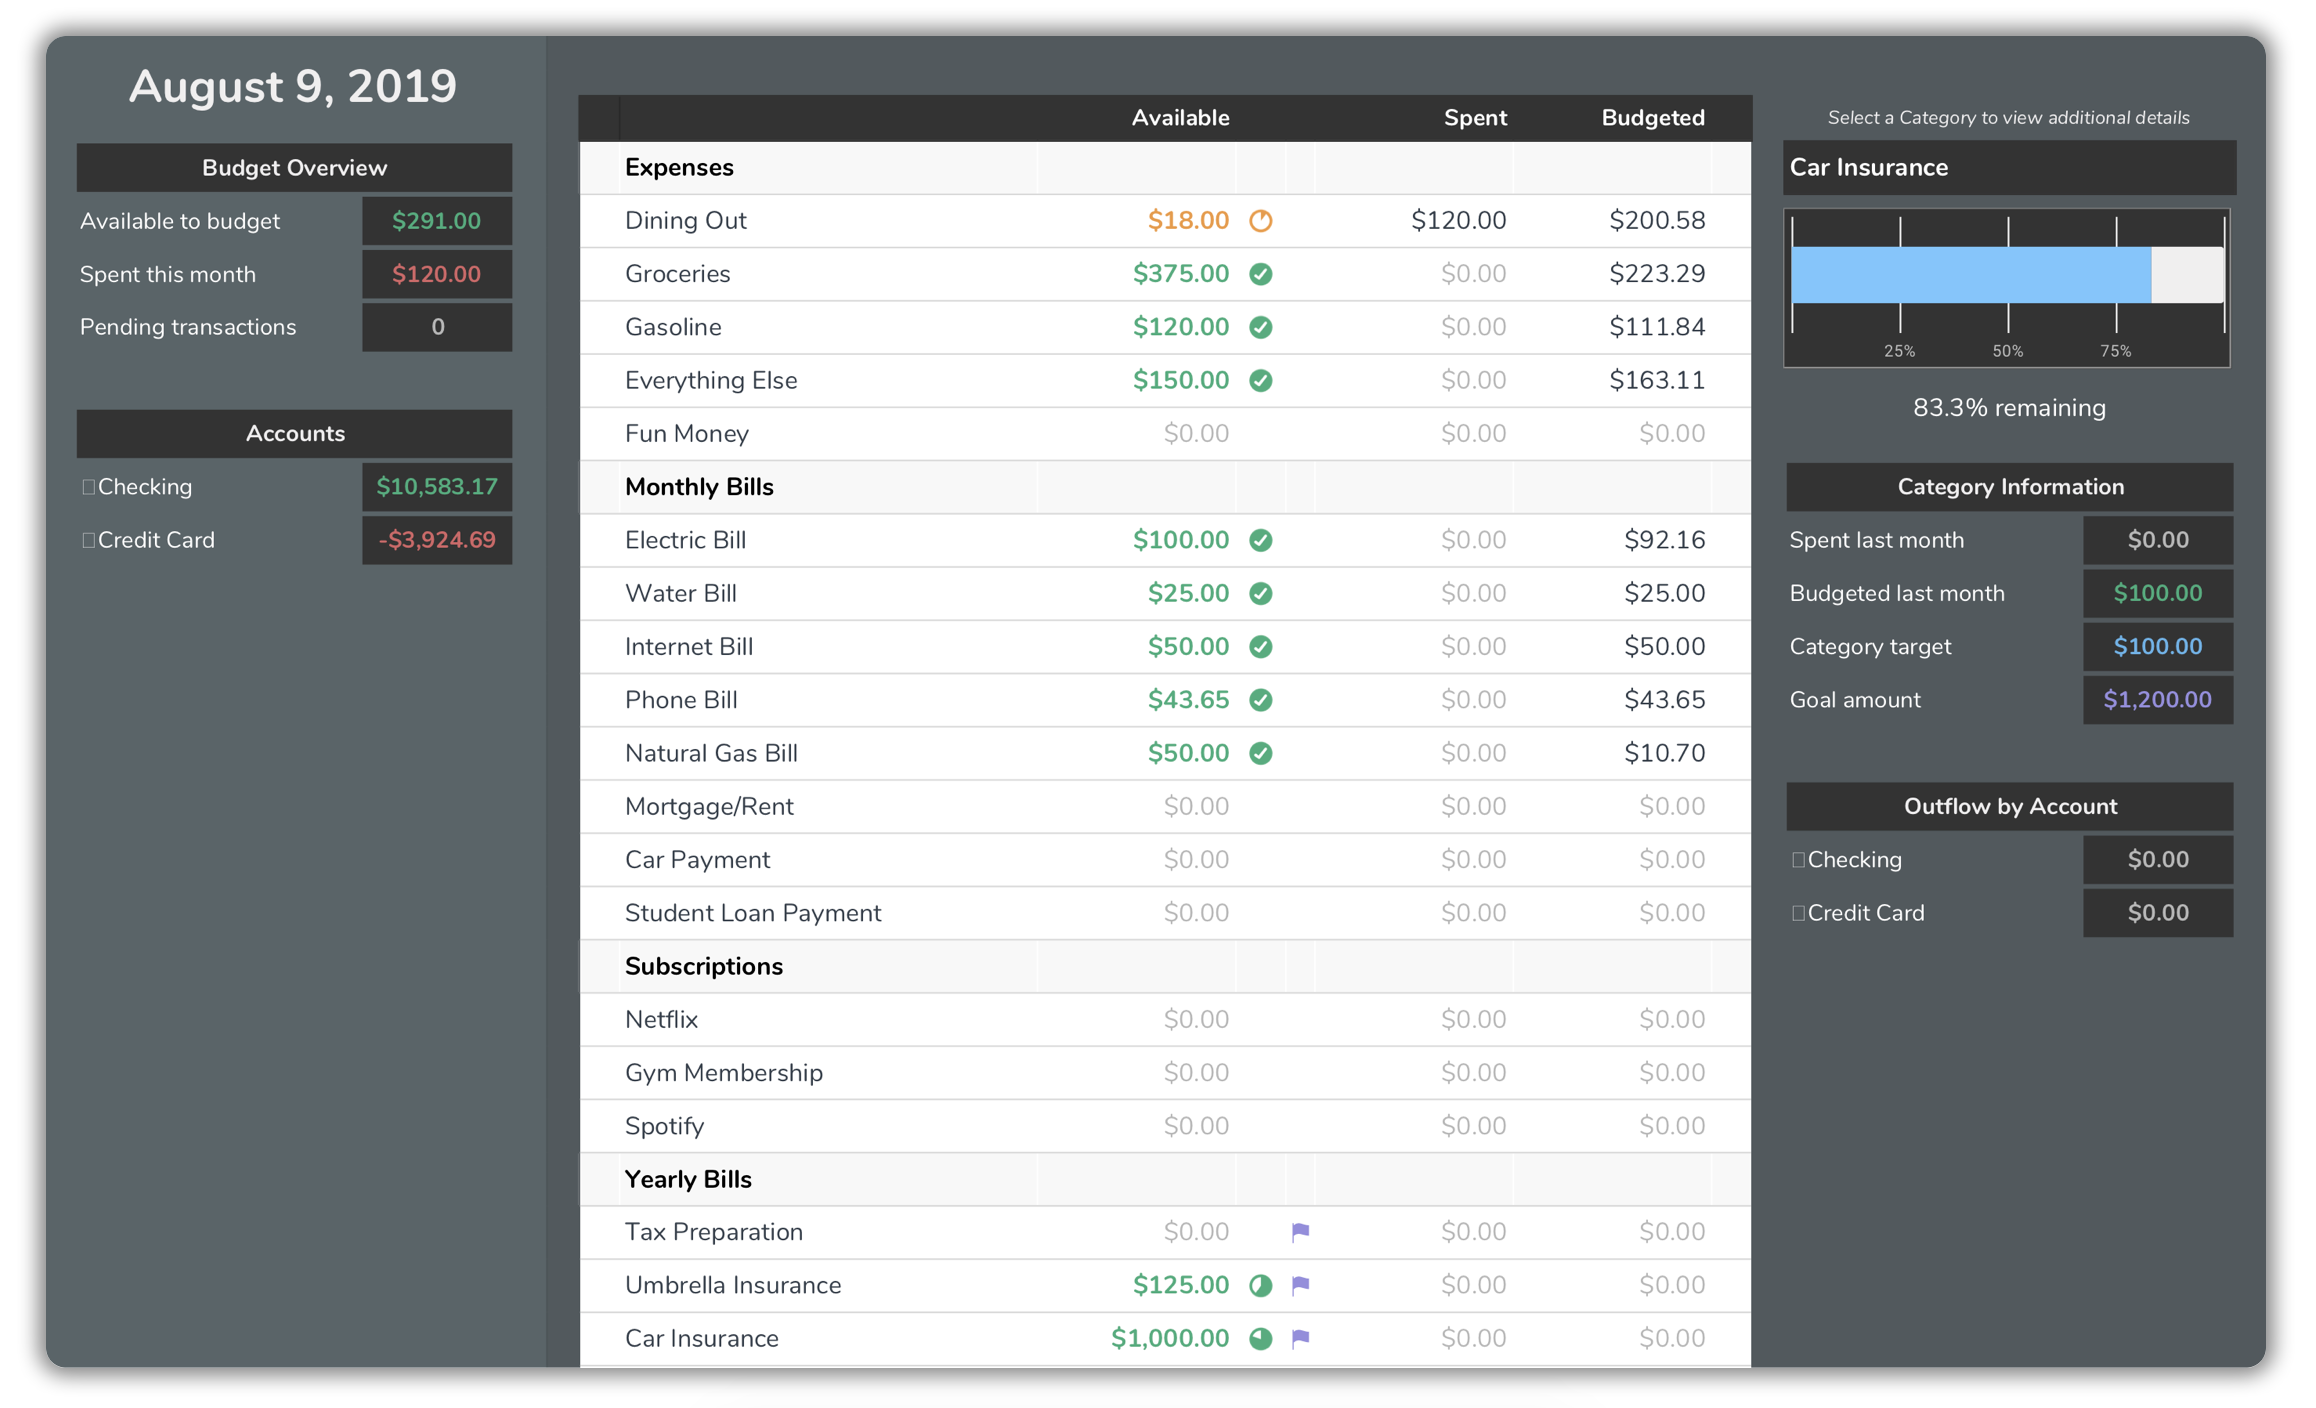Click the Budgeted column header

(1652, 118)
